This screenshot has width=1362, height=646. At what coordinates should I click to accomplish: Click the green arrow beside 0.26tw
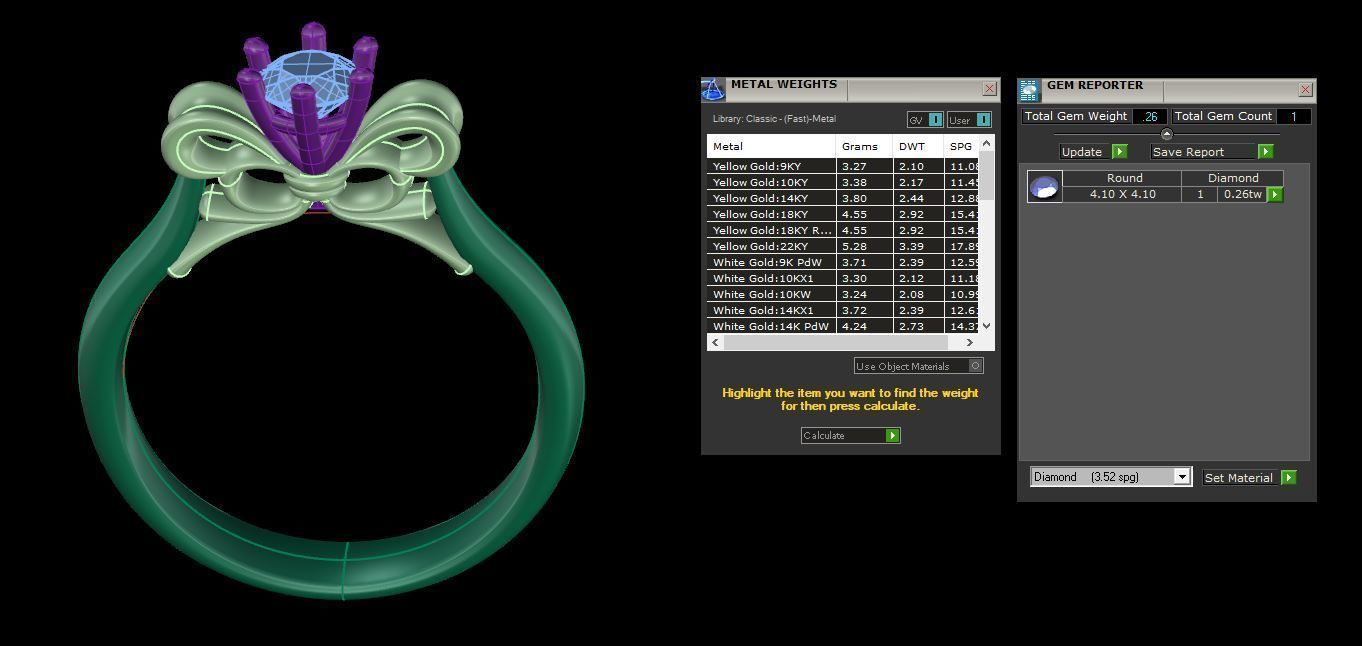(x=1275, y=195)
